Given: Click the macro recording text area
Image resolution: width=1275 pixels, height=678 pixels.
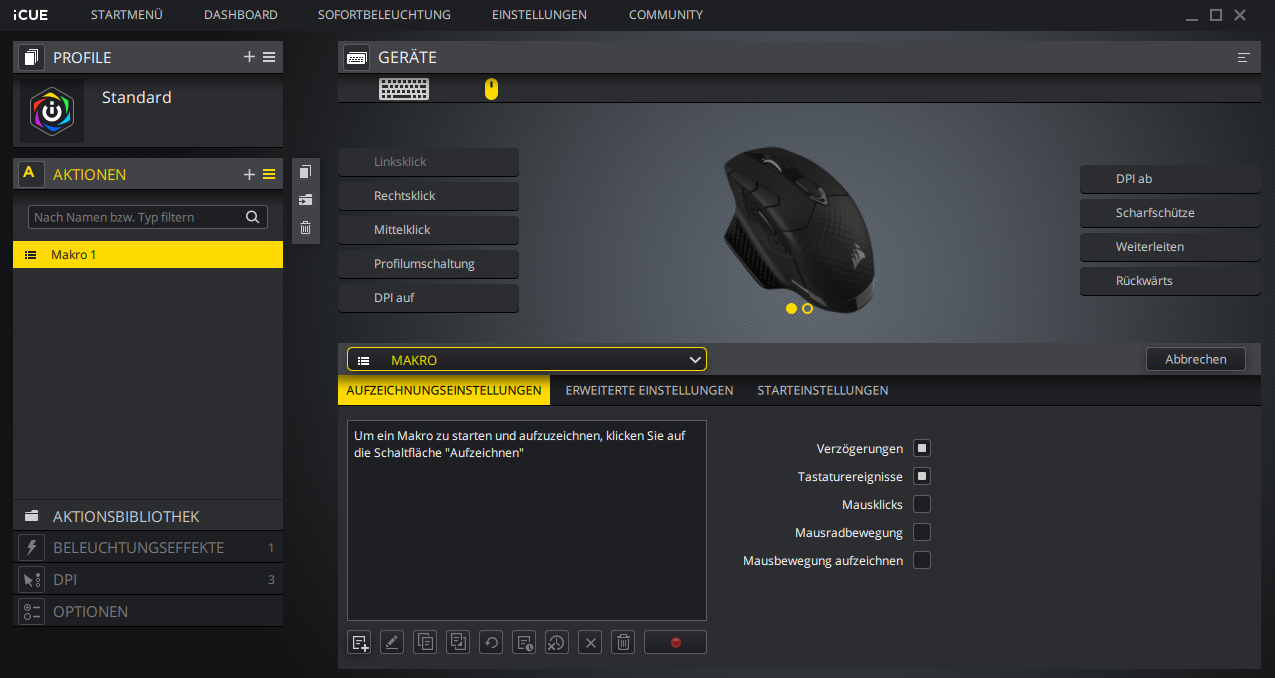Looking at the screenshot, I should [x=527, y=520].
